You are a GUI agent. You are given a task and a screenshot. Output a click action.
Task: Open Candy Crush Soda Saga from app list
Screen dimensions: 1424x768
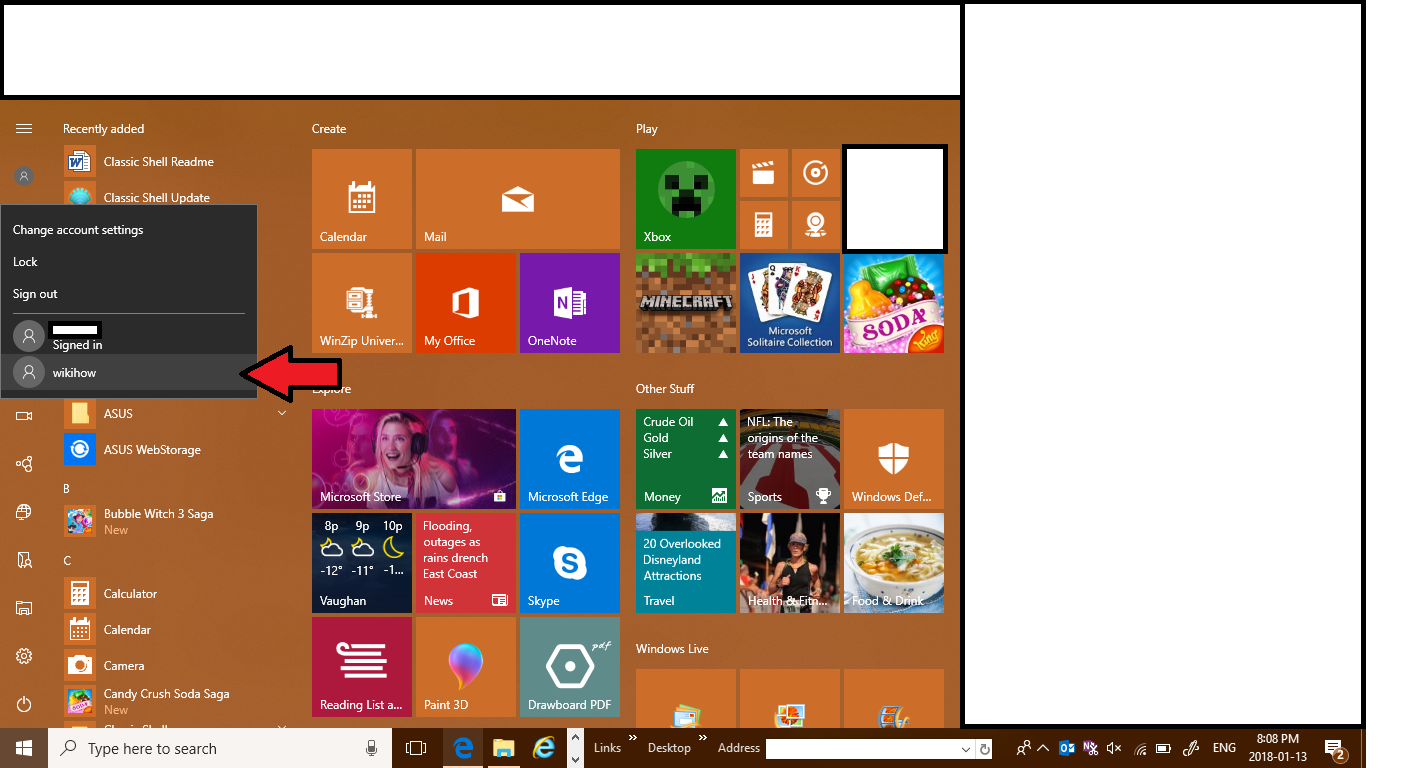tap(176, 701)
